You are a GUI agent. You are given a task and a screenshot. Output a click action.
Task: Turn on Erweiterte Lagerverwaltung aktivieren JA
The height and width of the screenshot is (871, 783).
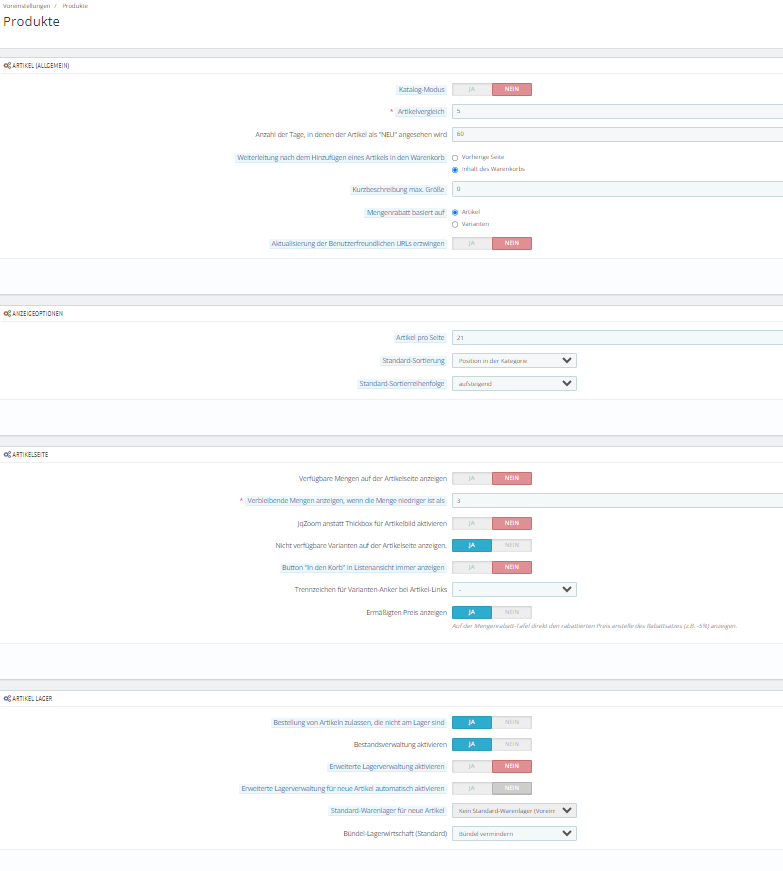472,767
